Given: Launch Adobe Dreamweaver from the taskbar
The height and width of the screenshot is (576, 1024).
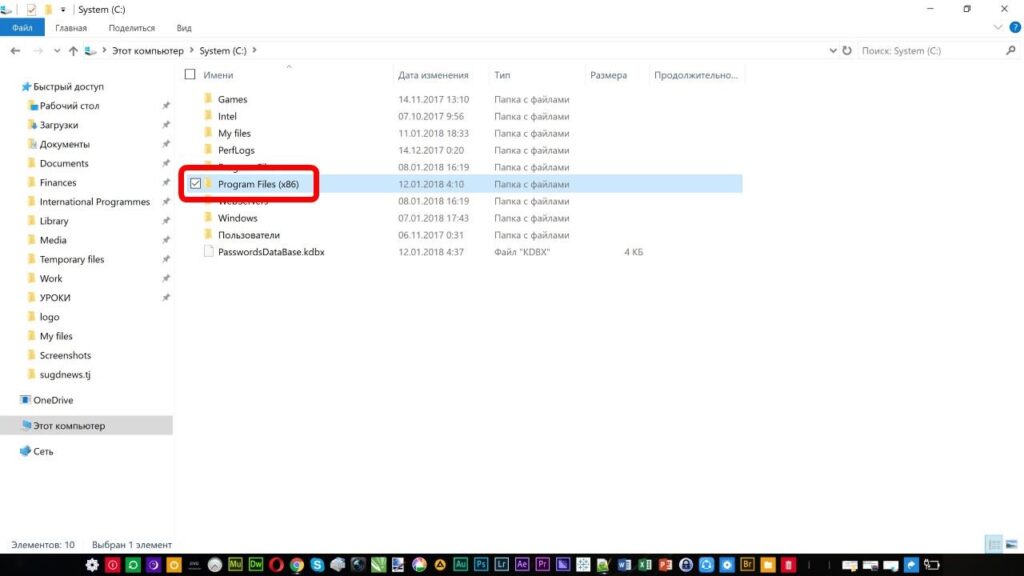Looking at the screenshot, I should click(256, 565).
